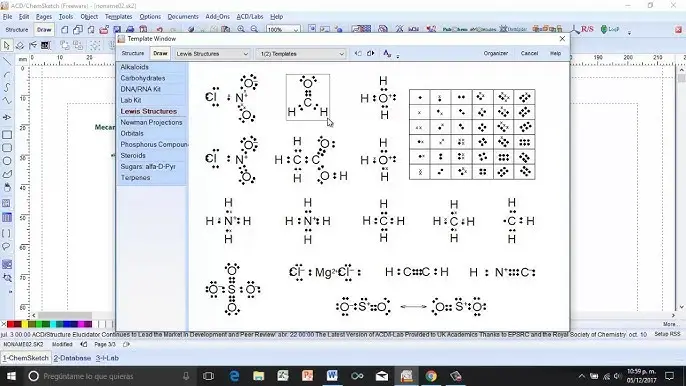Pick the cyan color swatch in palette
Screen dimensions: 686x386
(52, 324)
